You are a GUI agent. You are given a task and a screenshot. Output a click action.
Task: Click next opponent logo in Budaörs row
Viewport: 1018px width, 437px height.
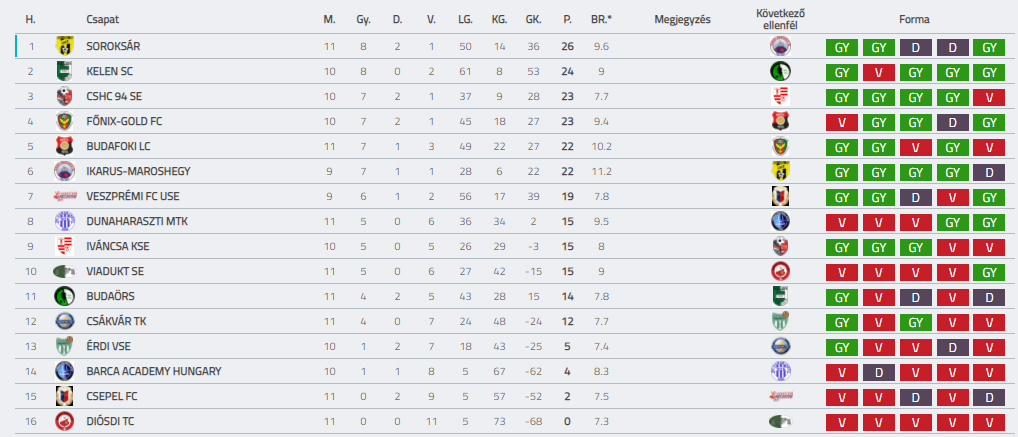pyautogui.click(x=780, y=296)
